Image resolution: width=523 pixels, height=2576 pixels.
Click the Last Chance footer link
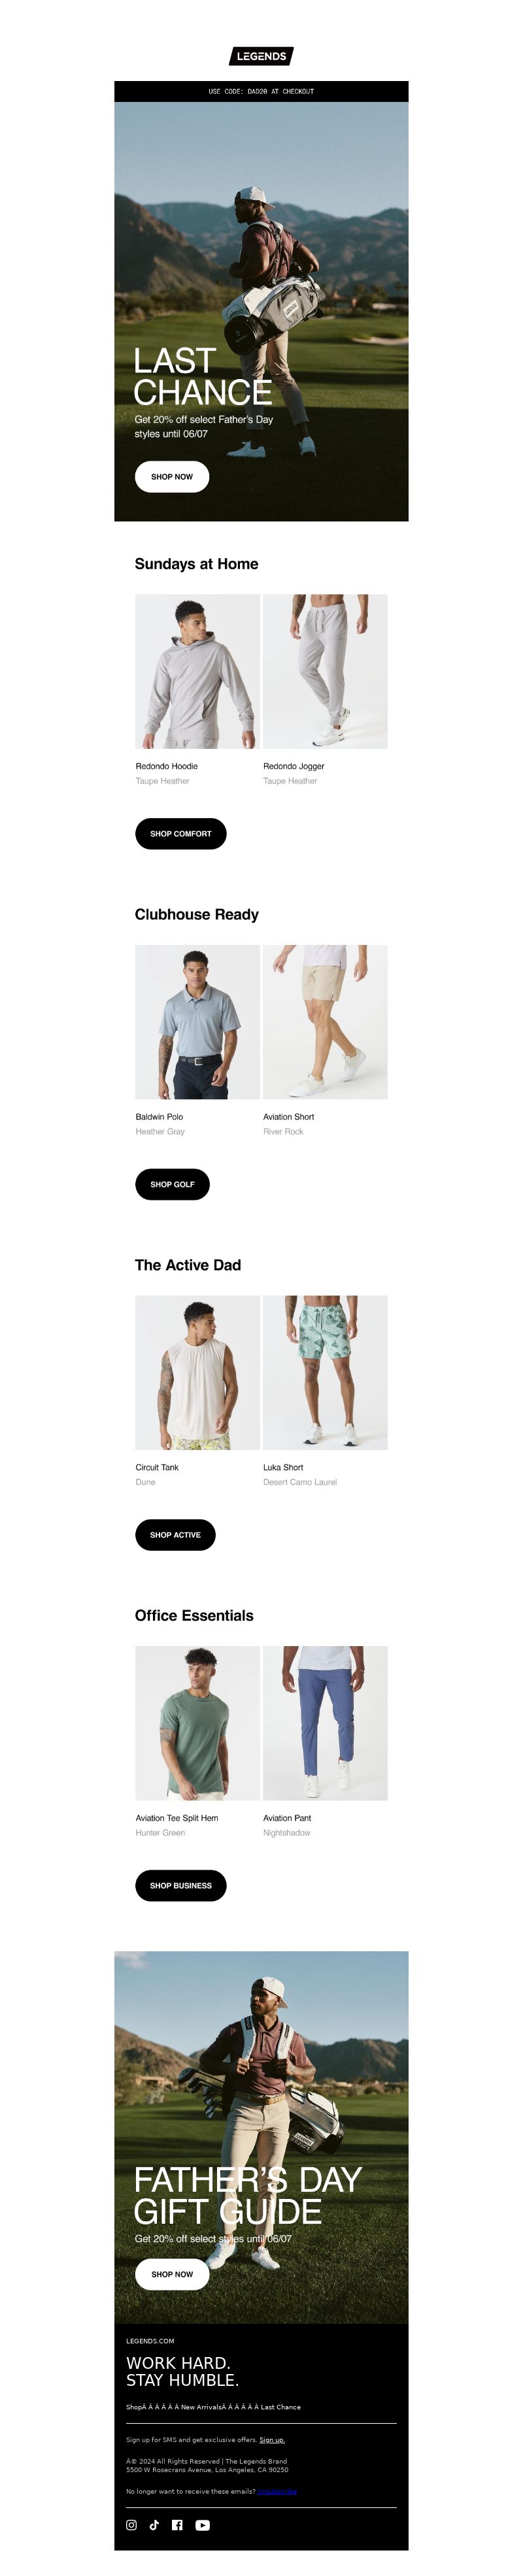click(x=281, y=2407)
